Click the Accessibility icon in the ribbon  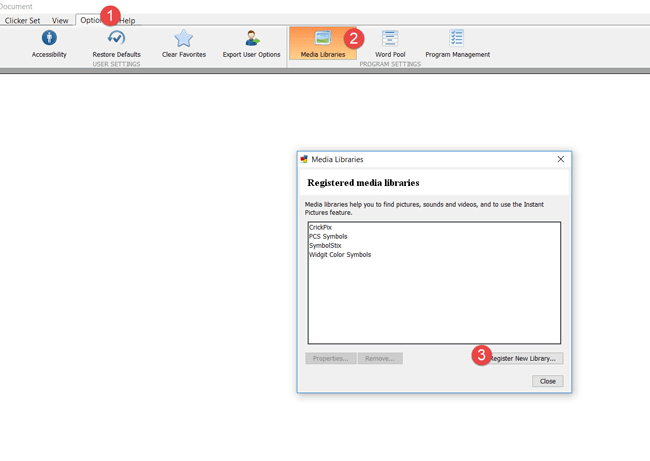coord(49,38)
